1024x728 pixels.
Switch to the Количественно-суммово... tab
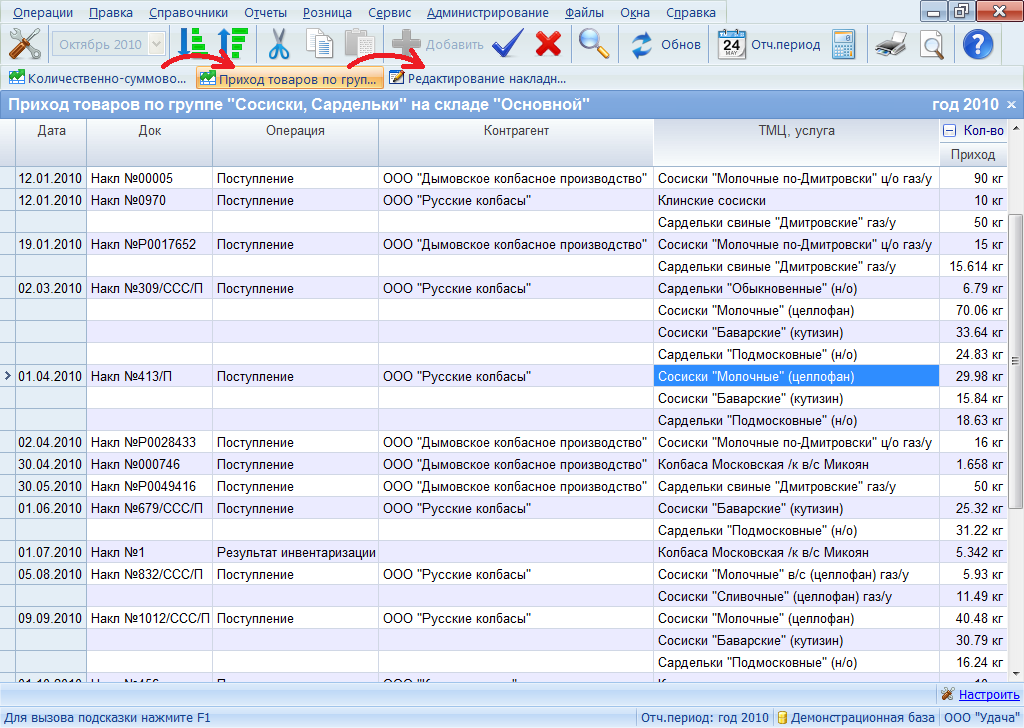pyautogui.click(x=98, y=77)
